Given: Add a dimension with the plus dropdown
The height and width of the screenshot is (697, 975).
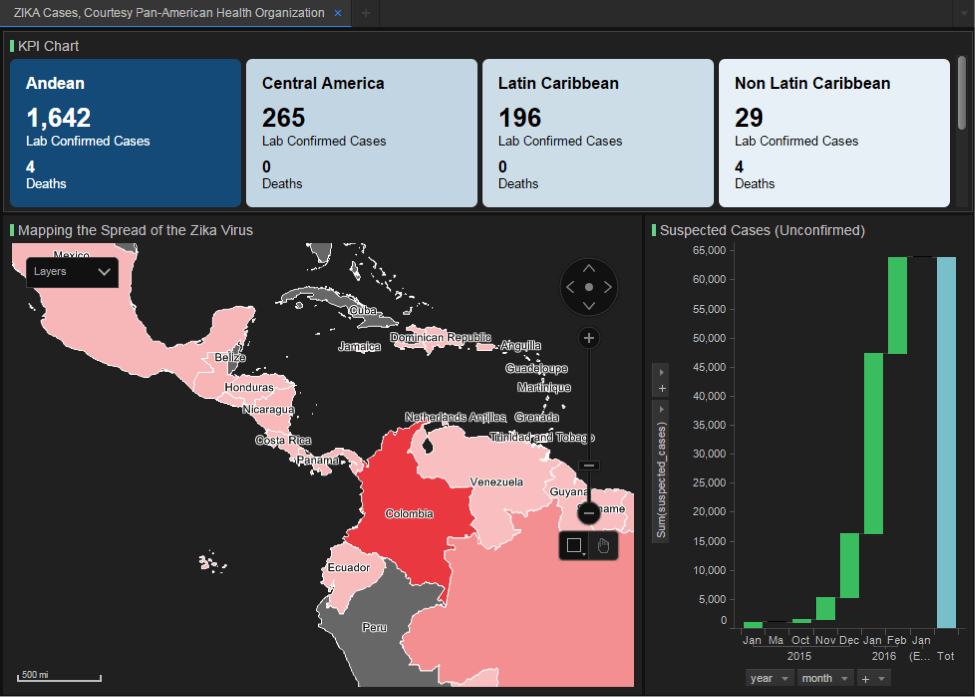Looking at the screenshot, I should pos(873,678).
